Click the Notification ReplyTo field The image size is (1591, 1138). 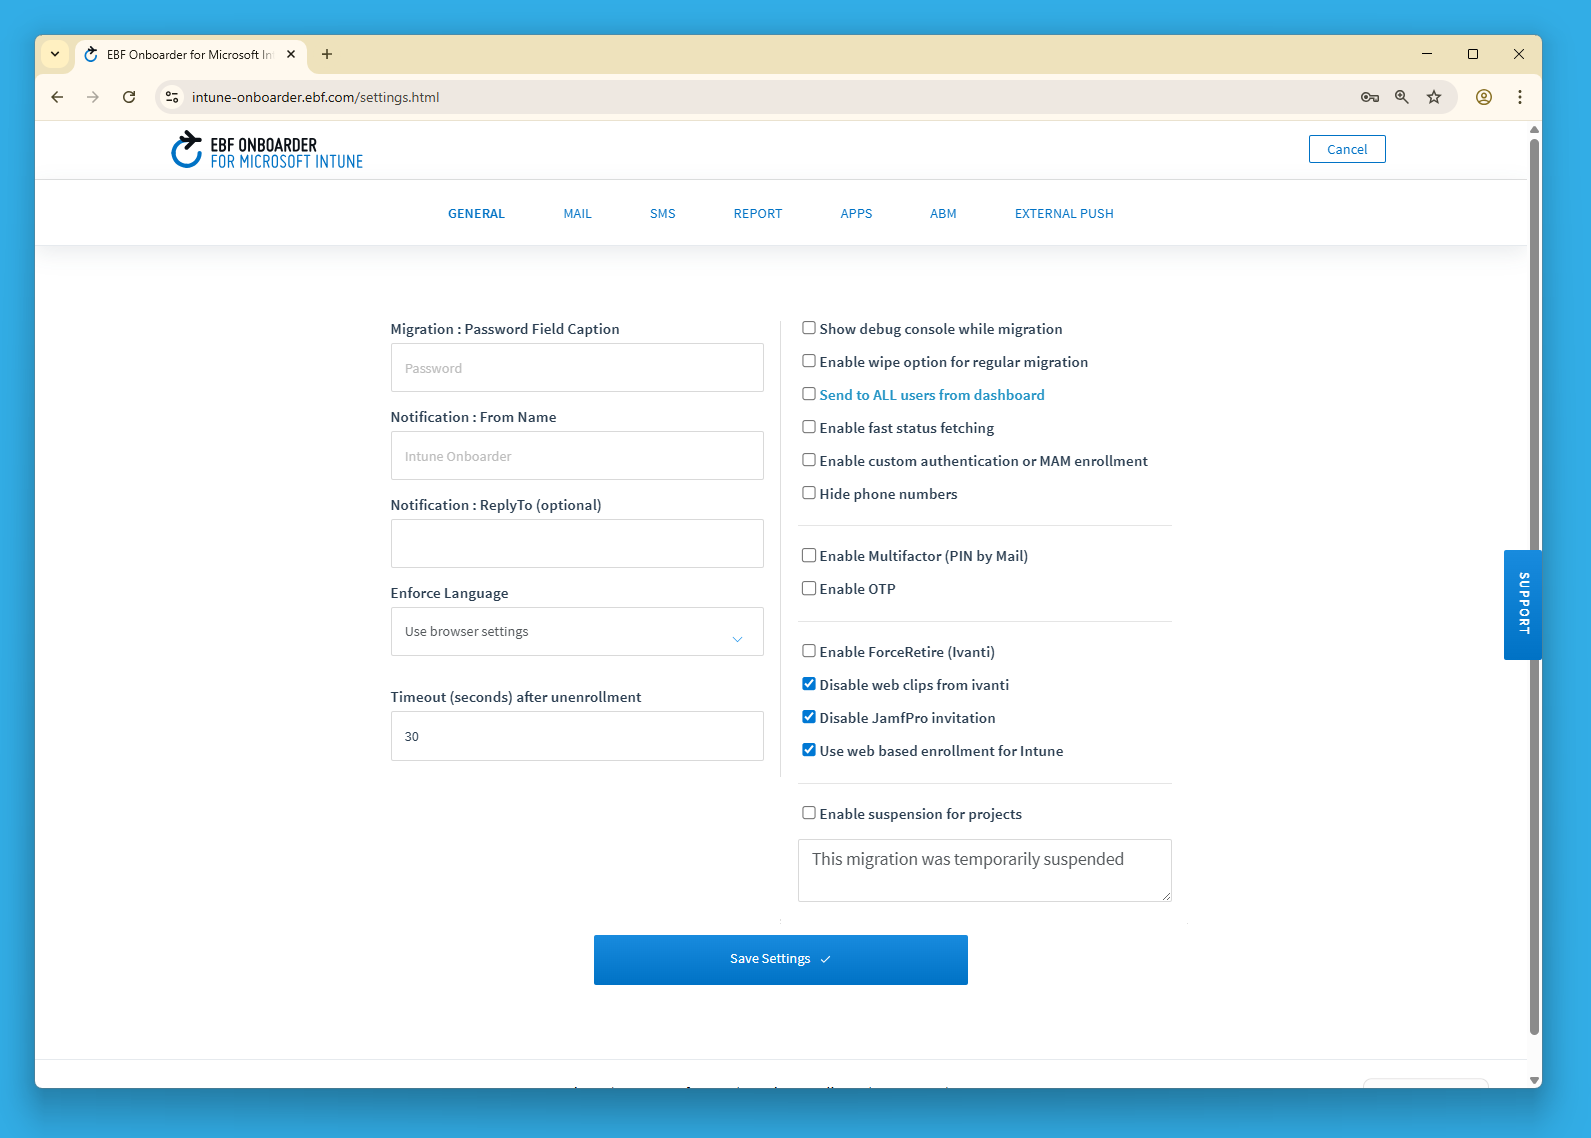577,544
